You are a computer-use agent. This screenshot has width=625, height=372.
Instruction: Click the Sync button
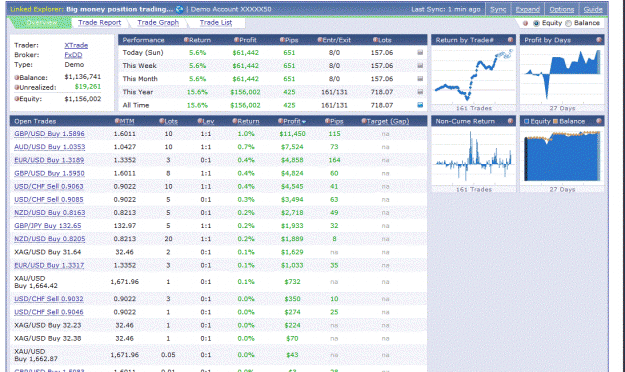(x=498, y=9)
